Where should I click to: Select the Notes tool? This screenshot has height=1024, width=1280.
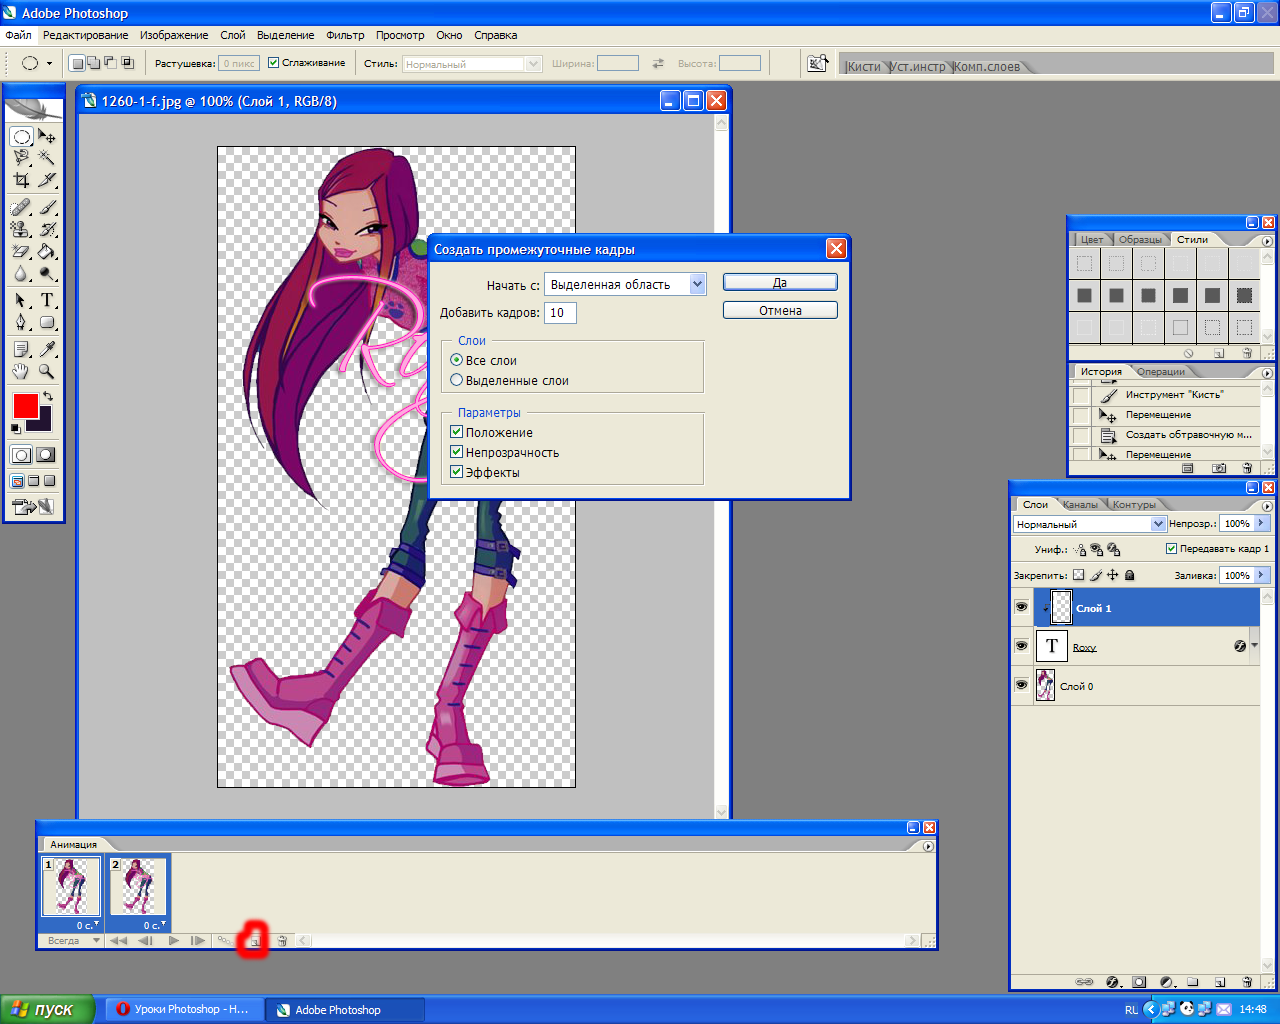(x=21, y=349)
